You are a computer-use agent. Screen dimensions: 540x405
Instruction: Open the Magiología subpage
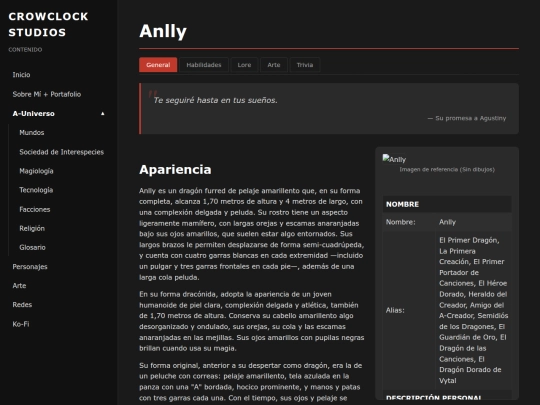pyautogui.click(x=36, y=171)
